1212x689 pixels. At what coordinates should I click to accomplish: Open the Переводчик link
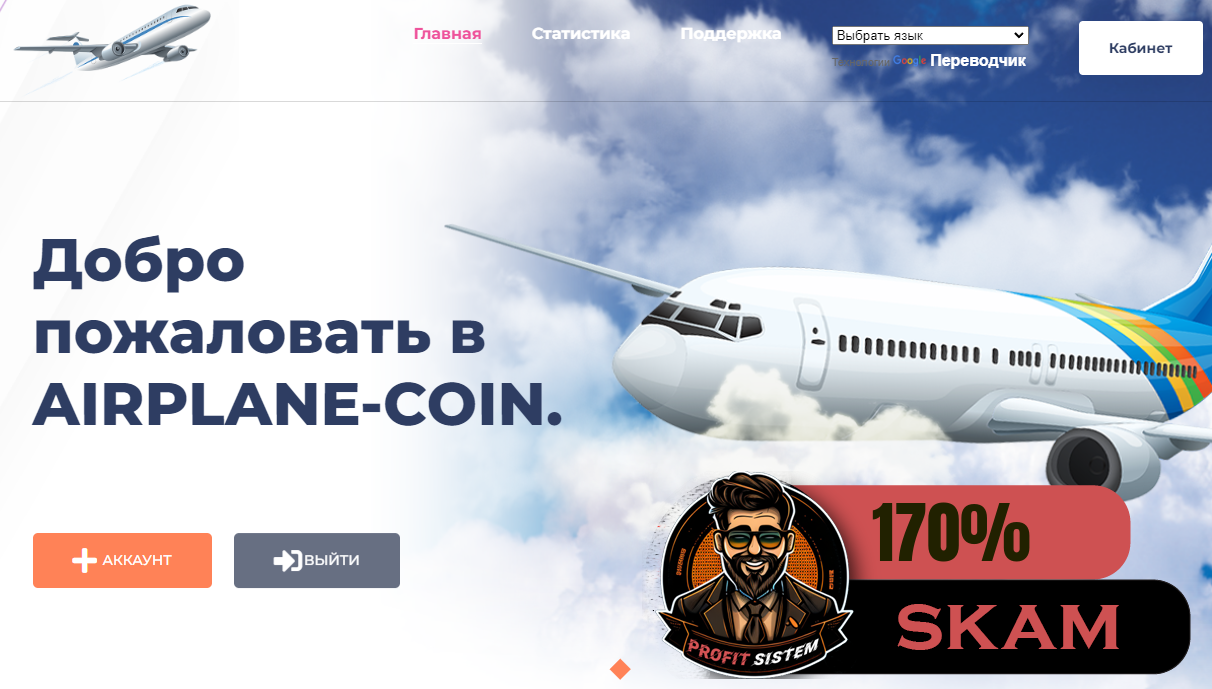pos(978,61)
